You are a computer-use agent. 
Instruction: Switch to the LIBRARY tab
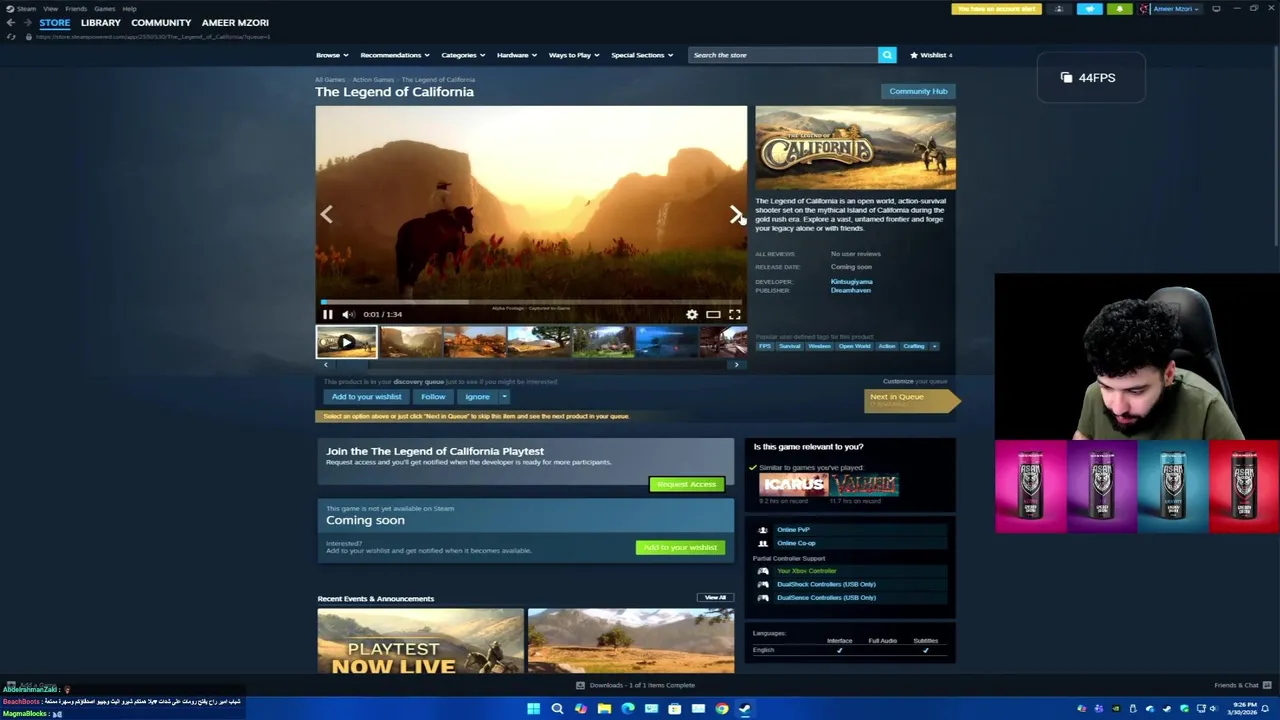pyautogui.click(x=100, y=22)
